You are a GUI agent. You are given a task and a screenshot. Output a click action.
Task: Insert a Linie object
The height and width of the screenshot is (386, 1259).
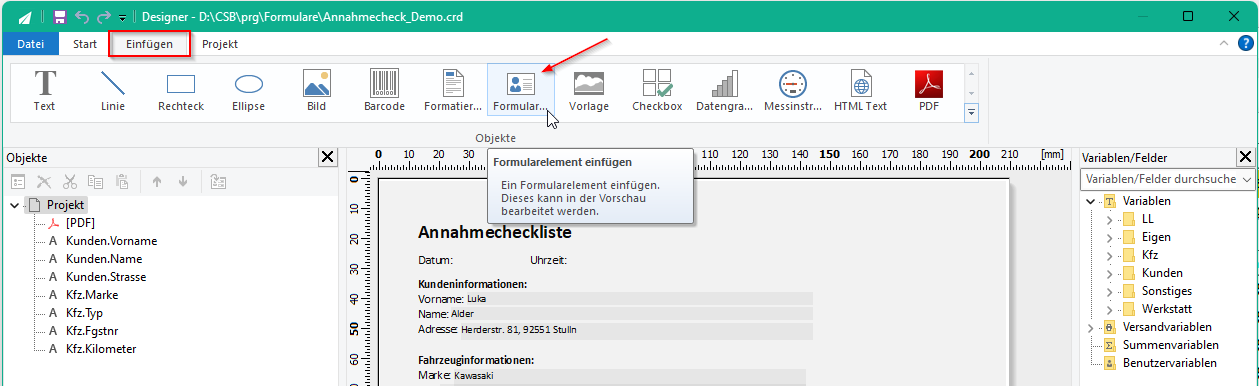(x=113, y=91)
